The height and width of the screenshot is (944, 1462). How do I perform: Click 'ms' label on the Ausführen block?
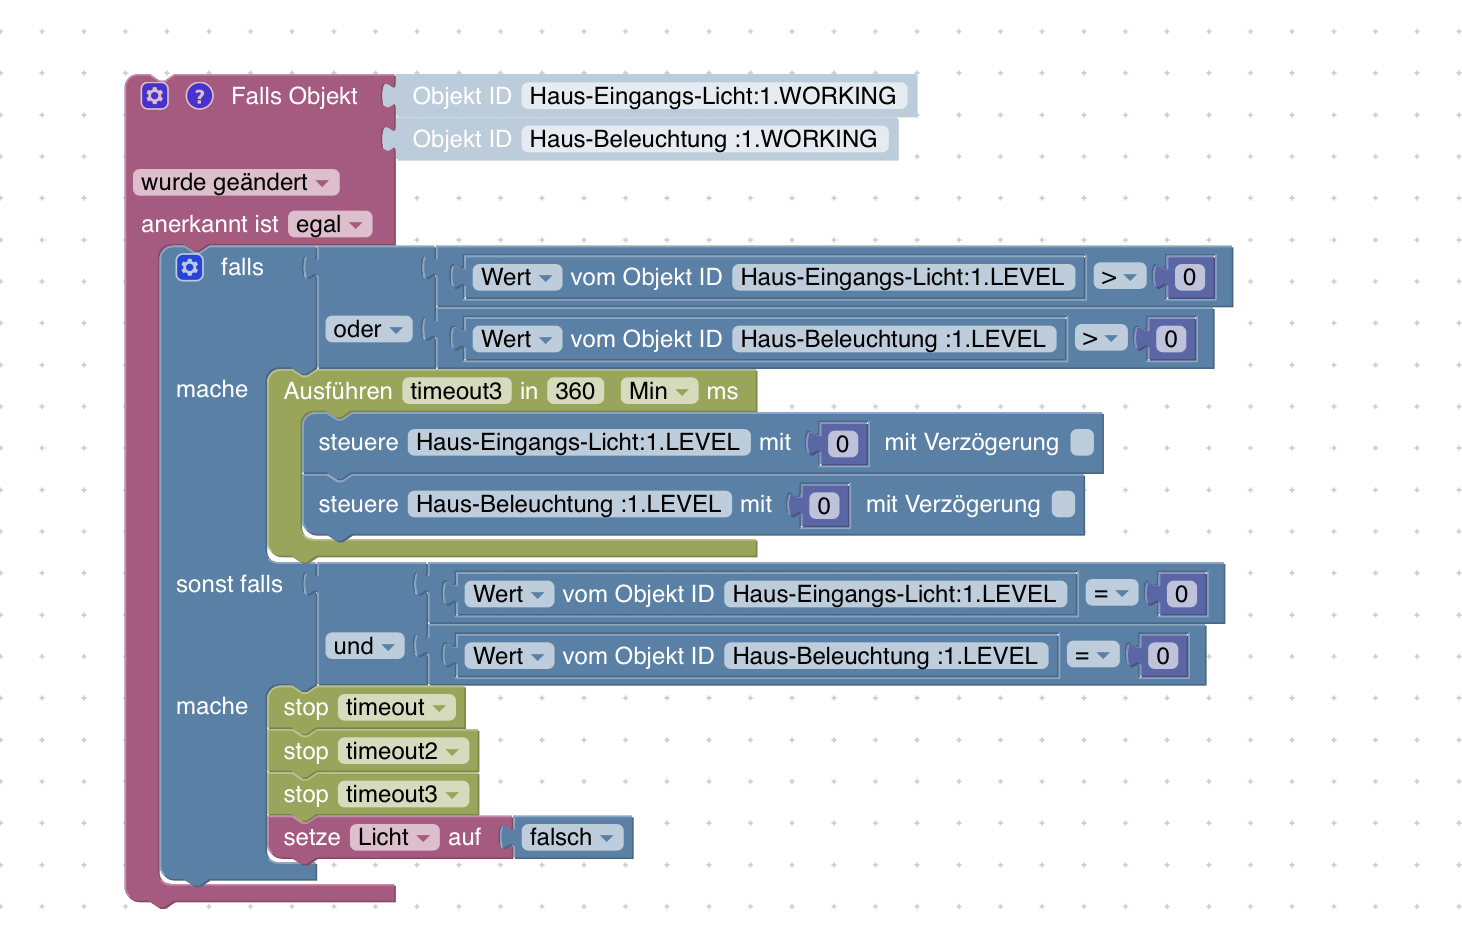pos(722,391)
